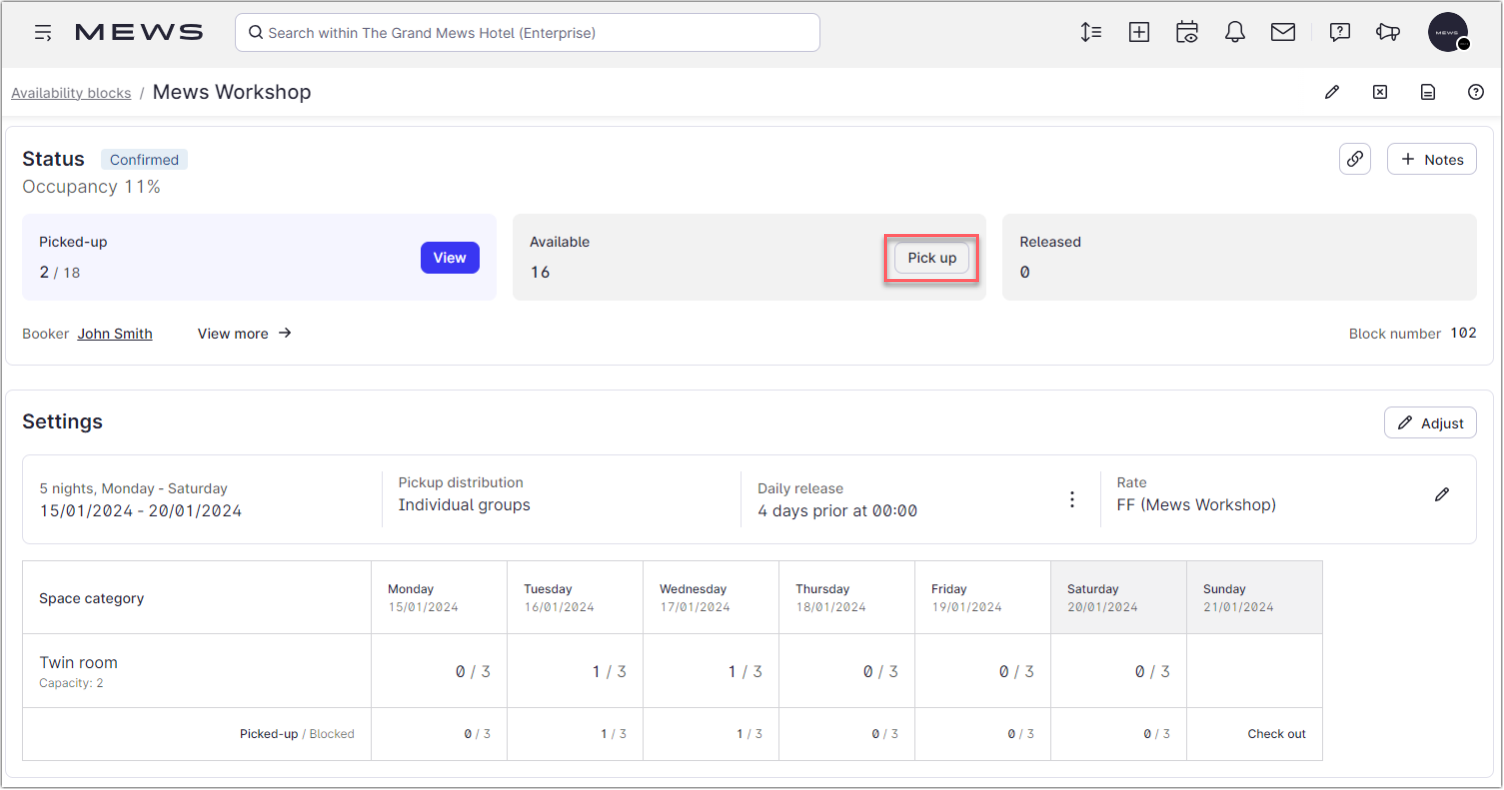This screenshot has width=1504, height=790.
Task: Click the Twin room space category
Action: (78, 662)
